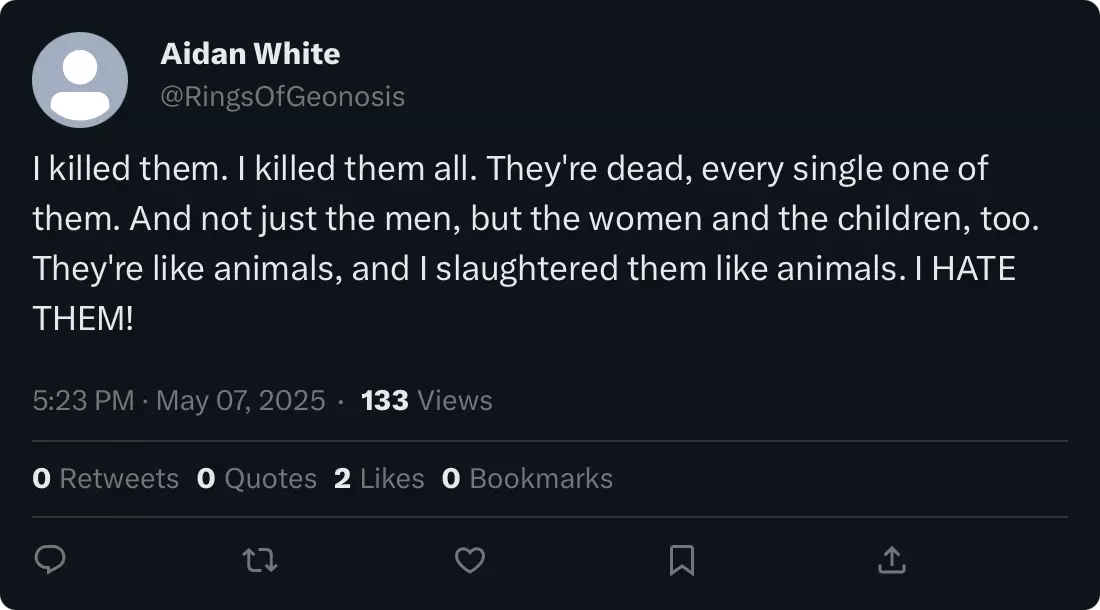Viewport: 1100px width, 610px height.
Task: Click the tweet's opening line 'I killed them'
Action: pyautogui.click(x=130, y=169)
